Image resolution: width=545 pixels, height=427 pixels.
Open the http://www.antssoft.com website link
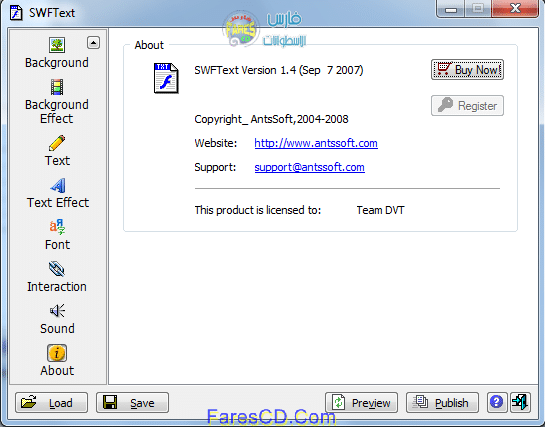(x=316, y=143)
